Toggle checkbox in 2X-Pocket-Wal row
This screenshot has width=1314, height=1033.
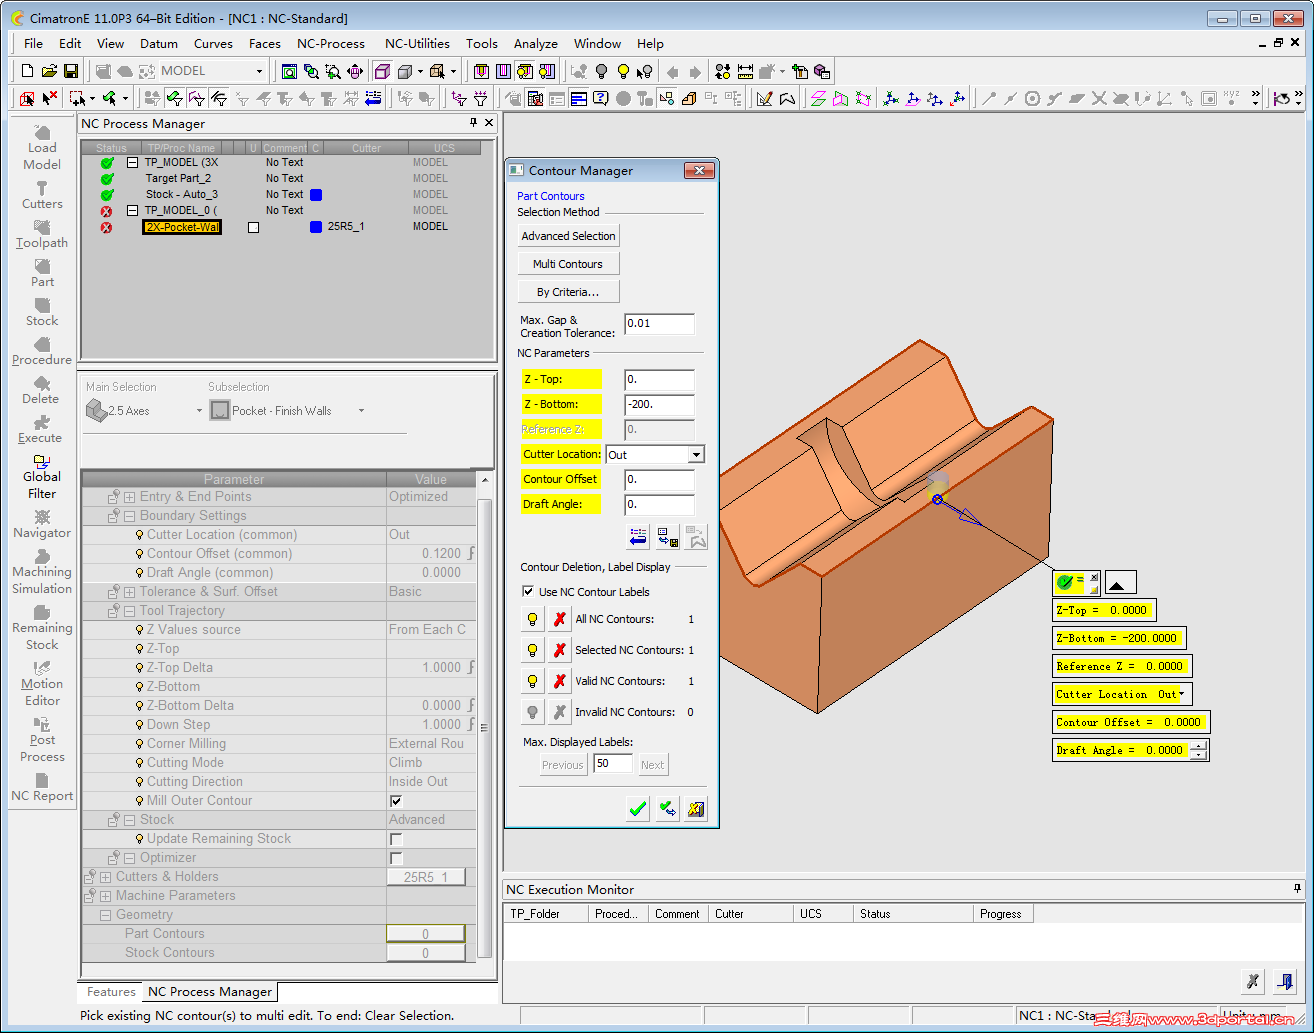point(254,227)
